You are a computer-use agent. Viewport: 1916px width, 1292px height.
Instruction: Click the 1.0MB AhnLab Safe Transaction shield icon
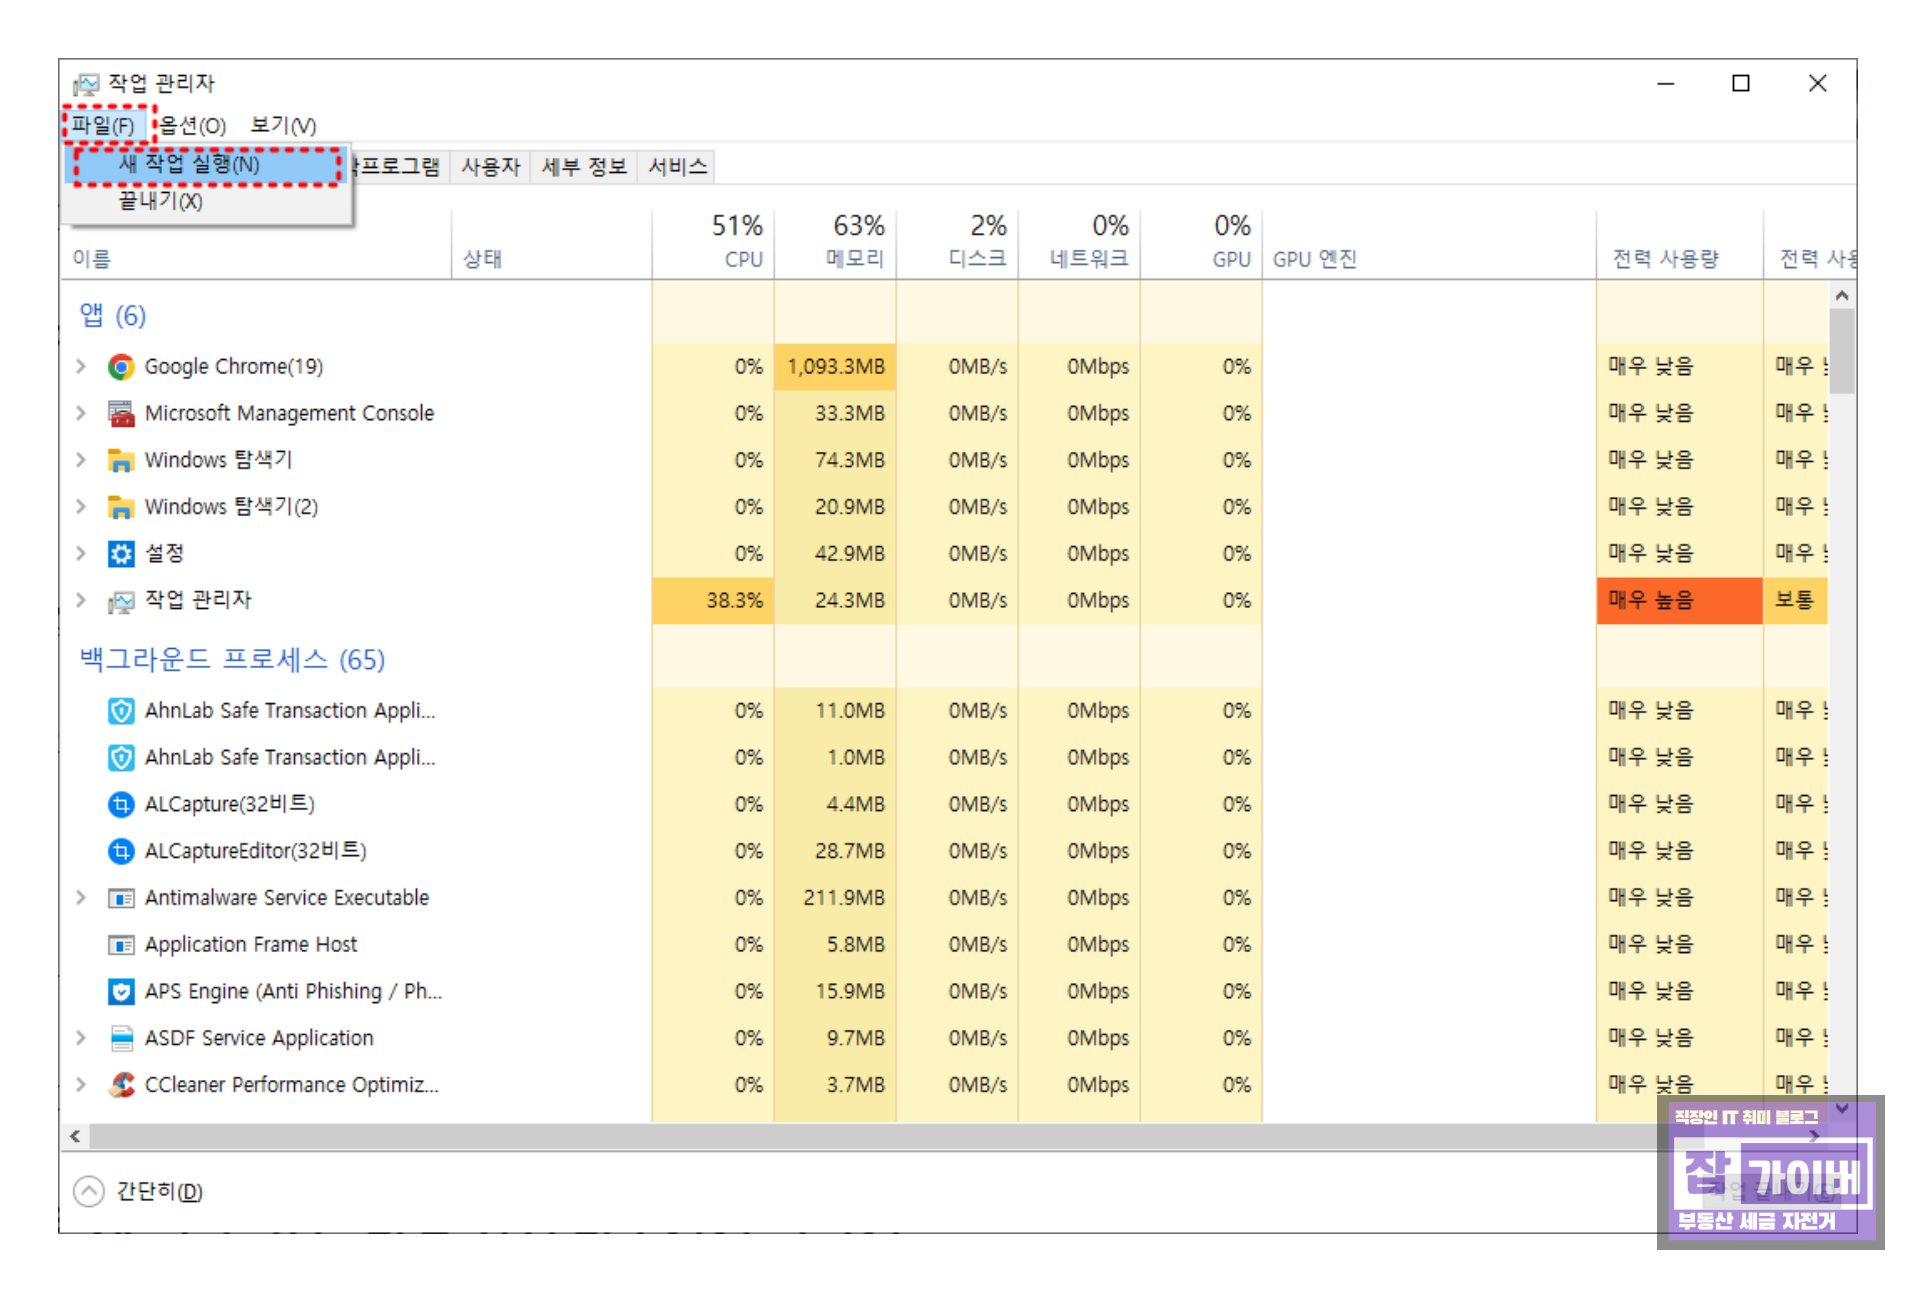pyautogui.click(x=121, y=758)
